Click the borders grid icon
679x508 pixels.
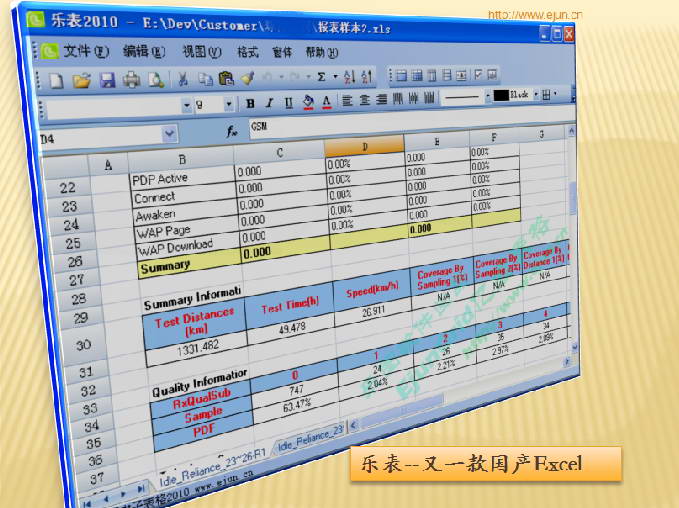546,95
